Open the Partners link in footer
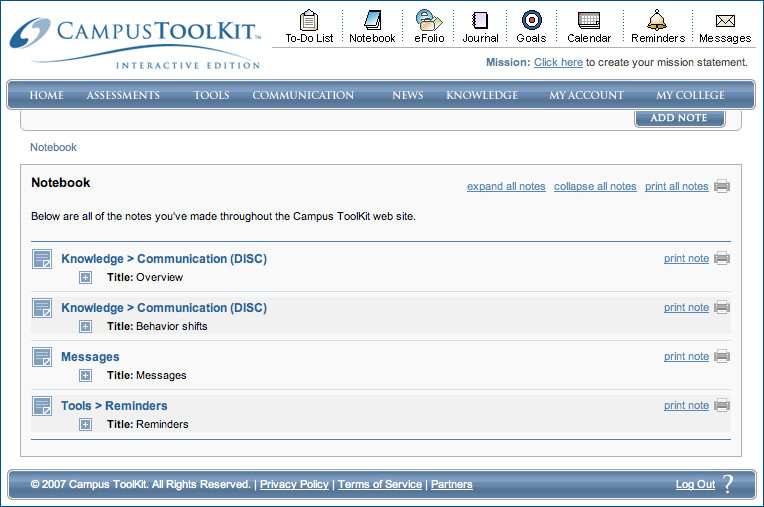The height and width of the screenshot is (507, 764). coord(452,484)
